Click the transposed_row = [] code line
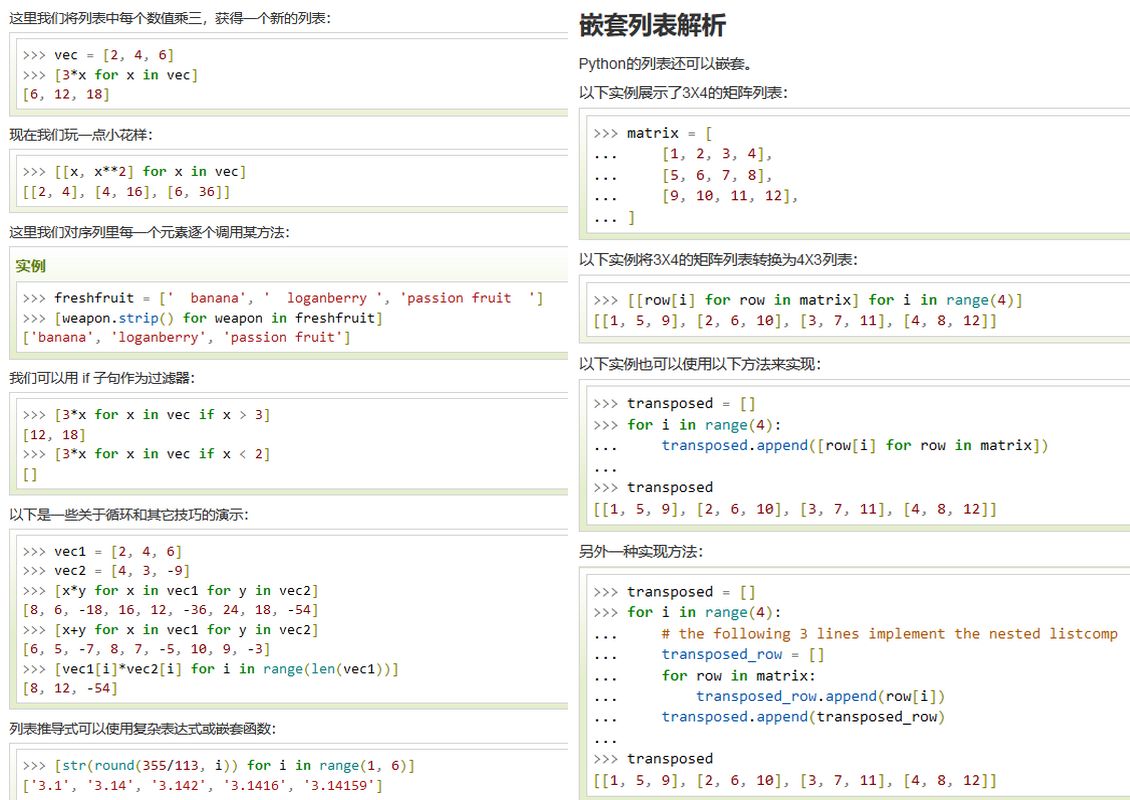The width and height of the screenshot is (1130, 800). click(742, 655)
